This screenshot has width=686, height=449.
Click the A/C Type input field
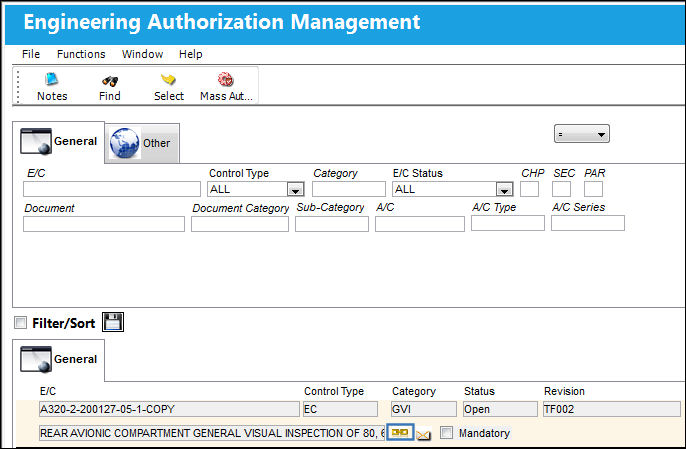pyautogui.click(x=508, y=223)
